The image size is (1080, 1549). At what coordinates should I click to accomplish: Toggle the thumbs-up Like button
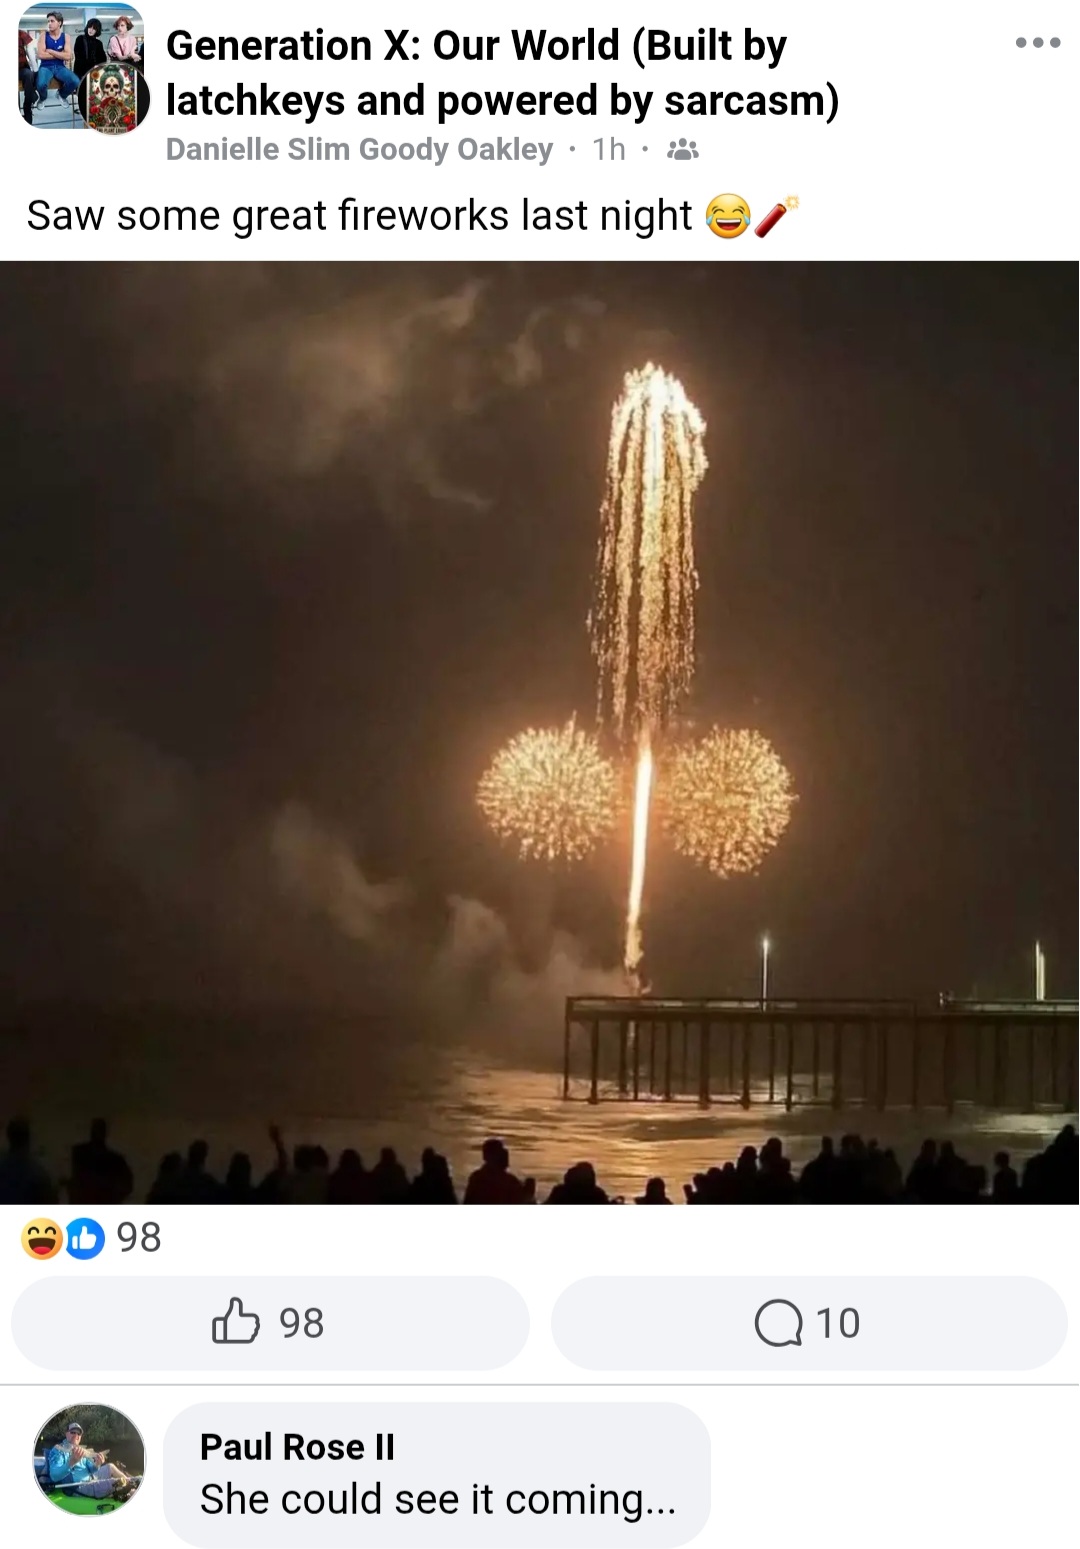[270, 1323]
